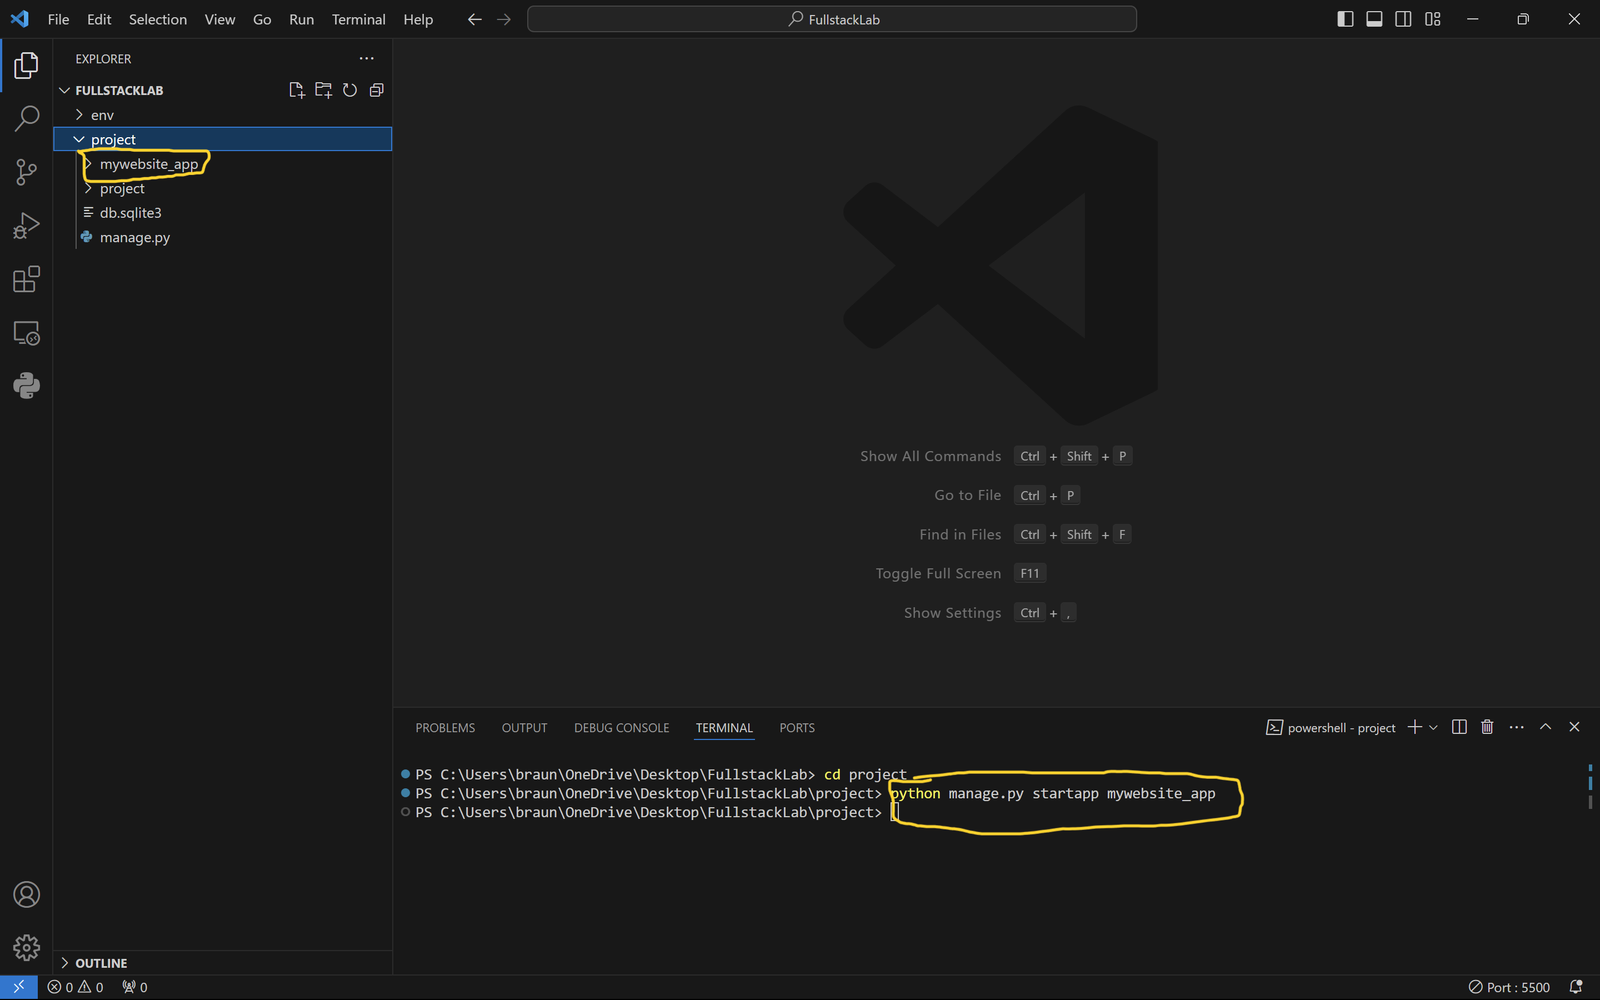
Task: Open the Selection menu
Action: coord(158,19)
